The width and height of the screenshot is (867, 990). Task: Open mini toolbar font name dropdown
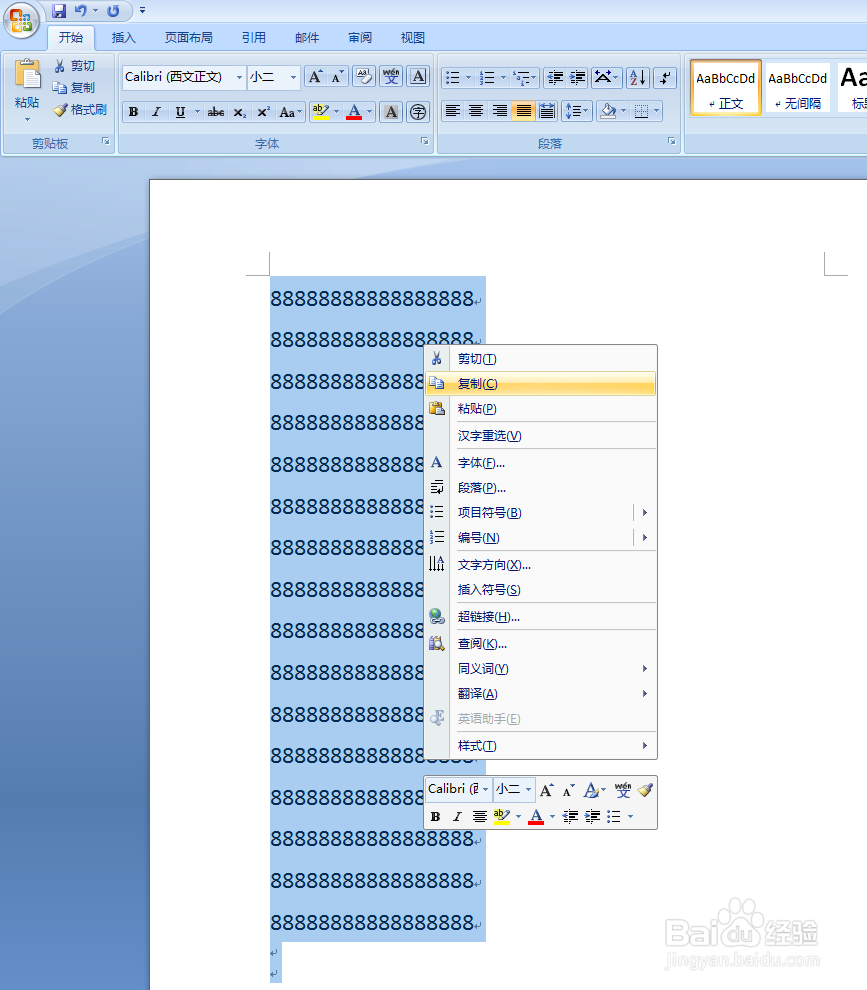pyautogui.click(x=485, y=789)
